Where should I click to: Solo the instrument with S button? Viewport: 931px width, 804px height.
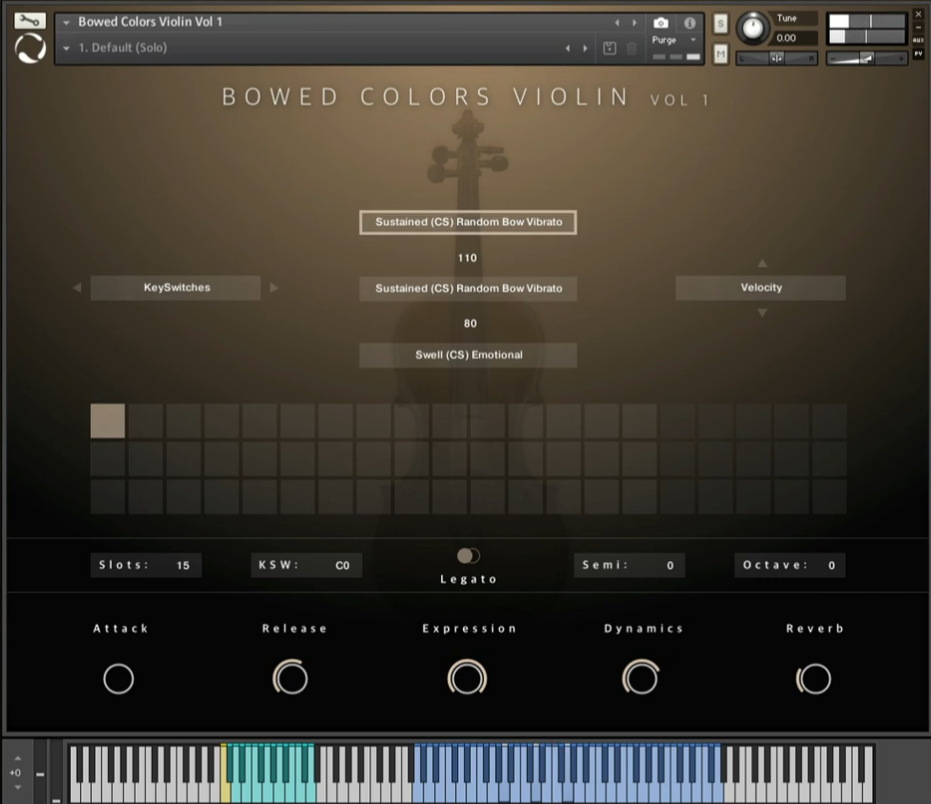721,24
